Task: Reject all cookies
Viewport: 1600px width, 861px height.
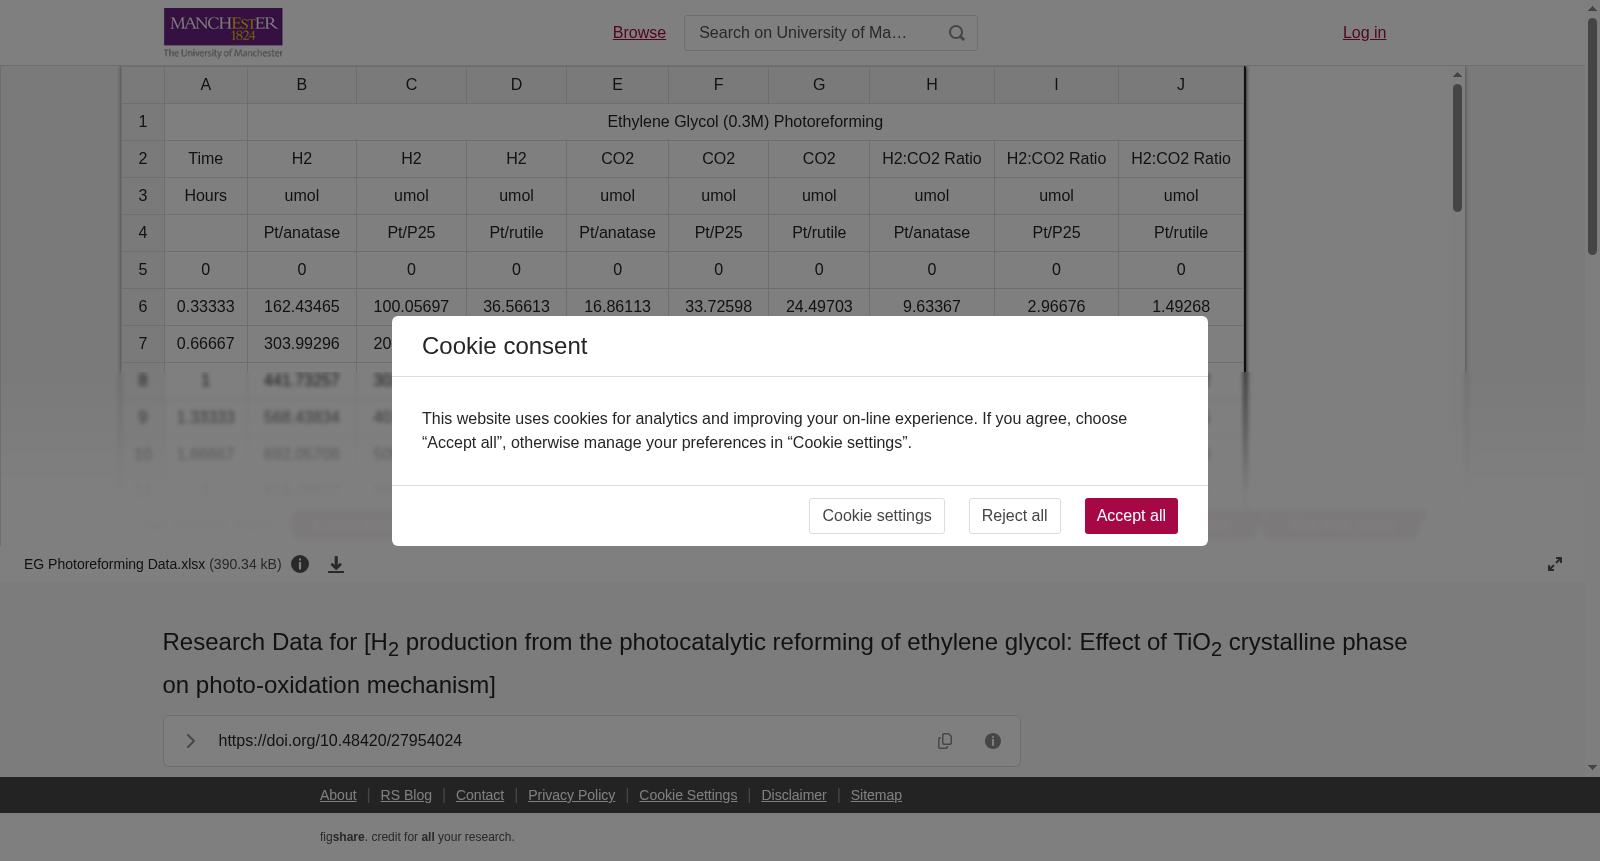Action: click(x=1015, y=516)
